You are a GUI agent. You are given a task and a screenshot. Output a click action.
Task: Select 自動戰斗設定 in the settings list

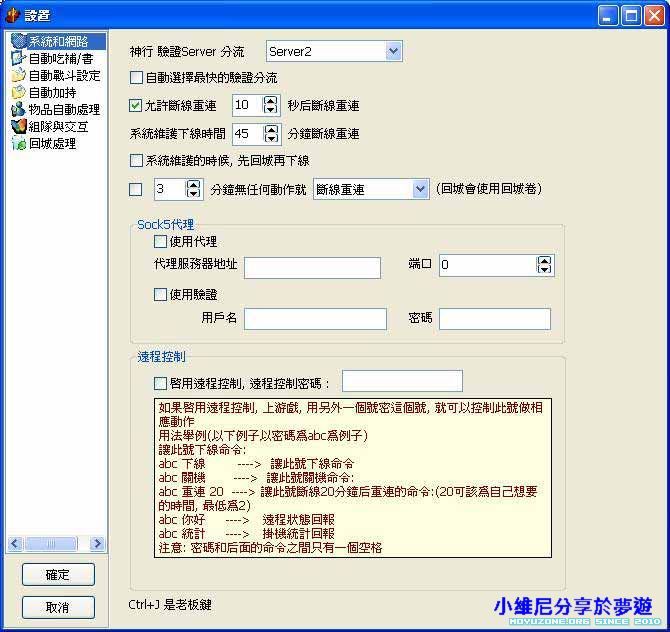tap(64, 75)
